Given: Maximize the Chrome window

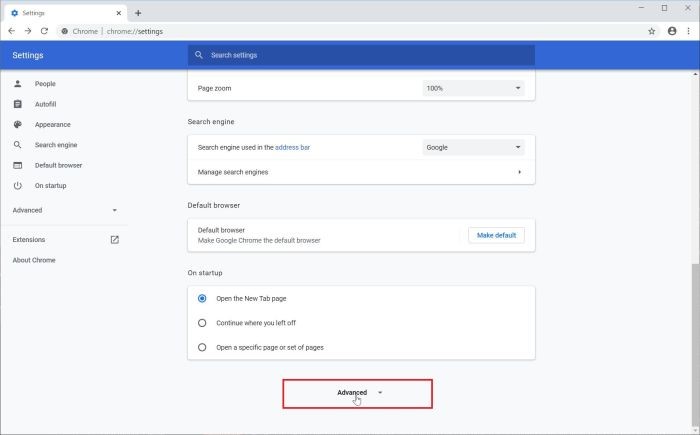Looking at the screenshot, I should point(664,8).
